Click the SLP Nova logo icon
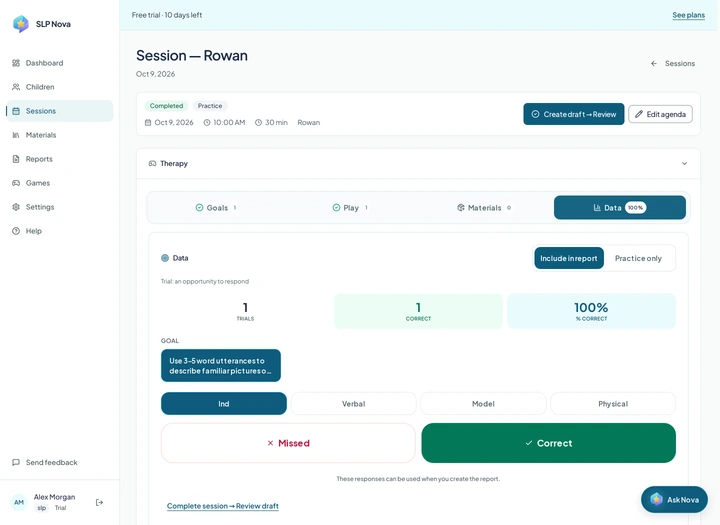 point(21,24)
